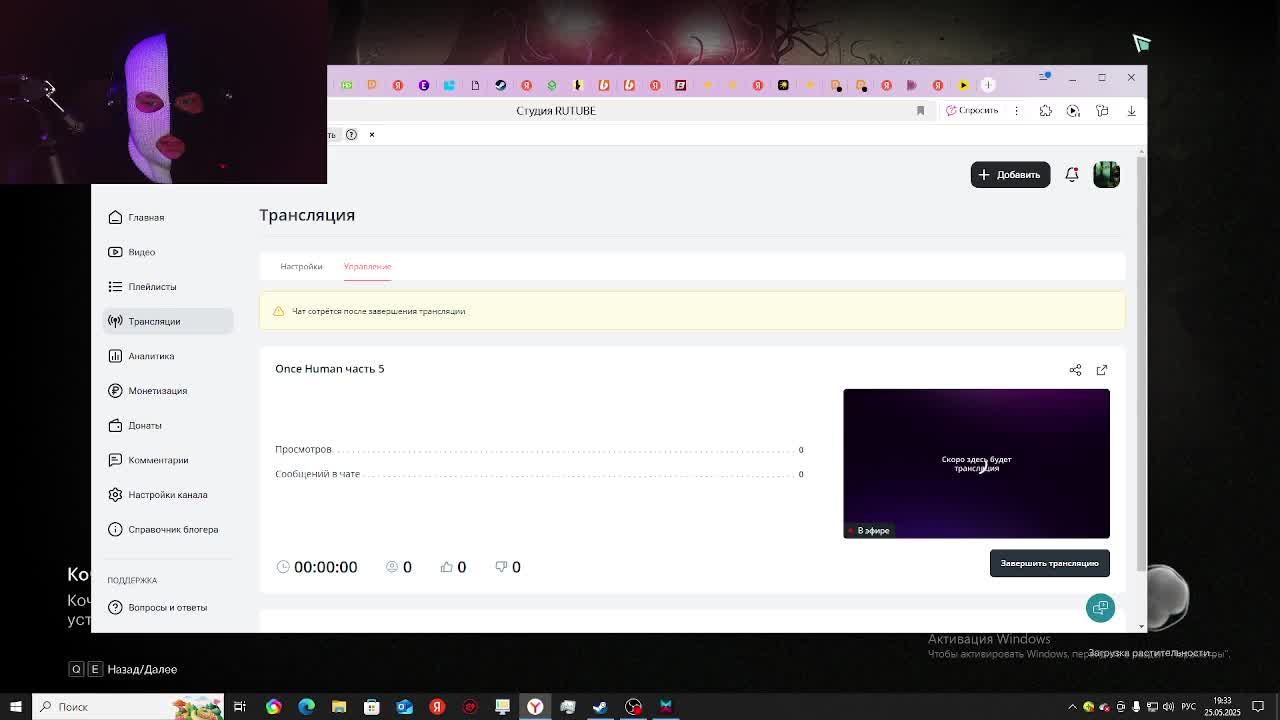The width and height of the screenshot is (1280, 720).
Task: Open the support chat floating button
Action: pos(1100,607)
